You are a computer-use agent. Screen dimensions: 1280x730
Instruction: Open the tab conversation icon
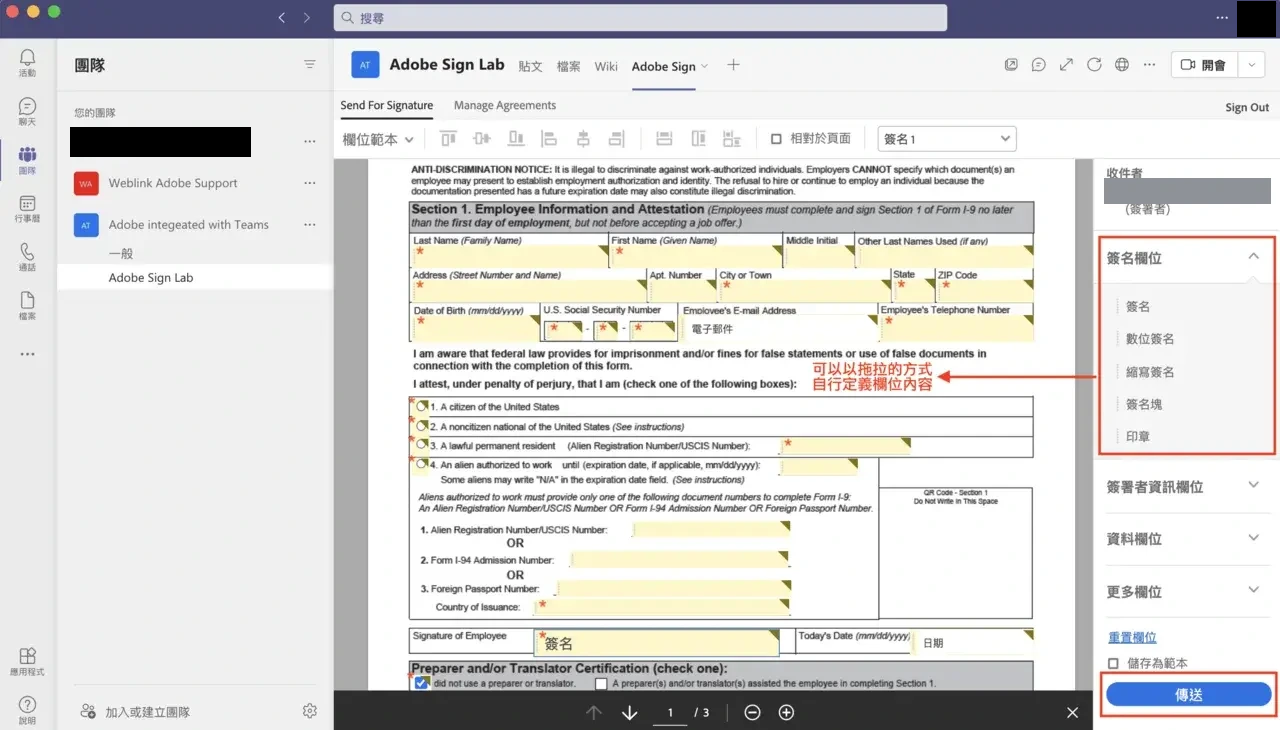pos(1039,65)
